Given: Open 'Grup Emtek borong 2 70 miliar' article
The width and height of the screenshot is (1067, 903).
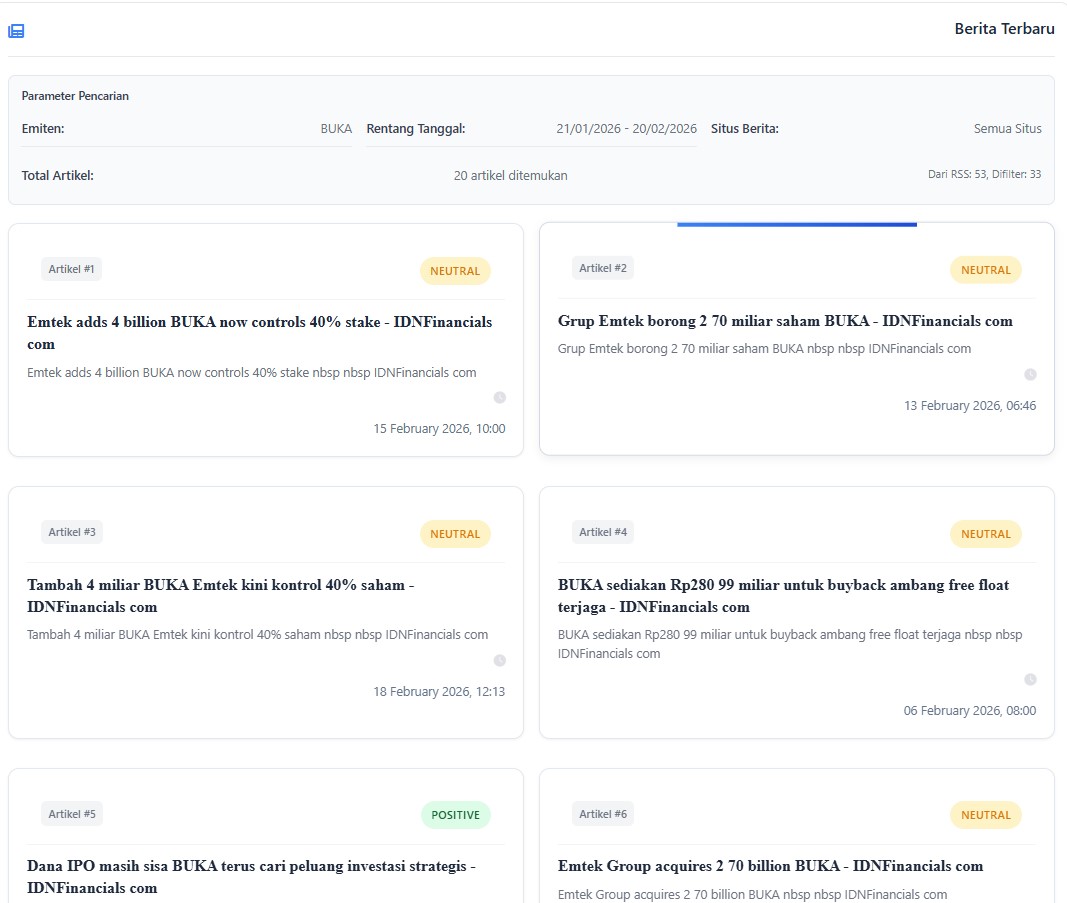Looking at the screenshot, I should (785, 321).
